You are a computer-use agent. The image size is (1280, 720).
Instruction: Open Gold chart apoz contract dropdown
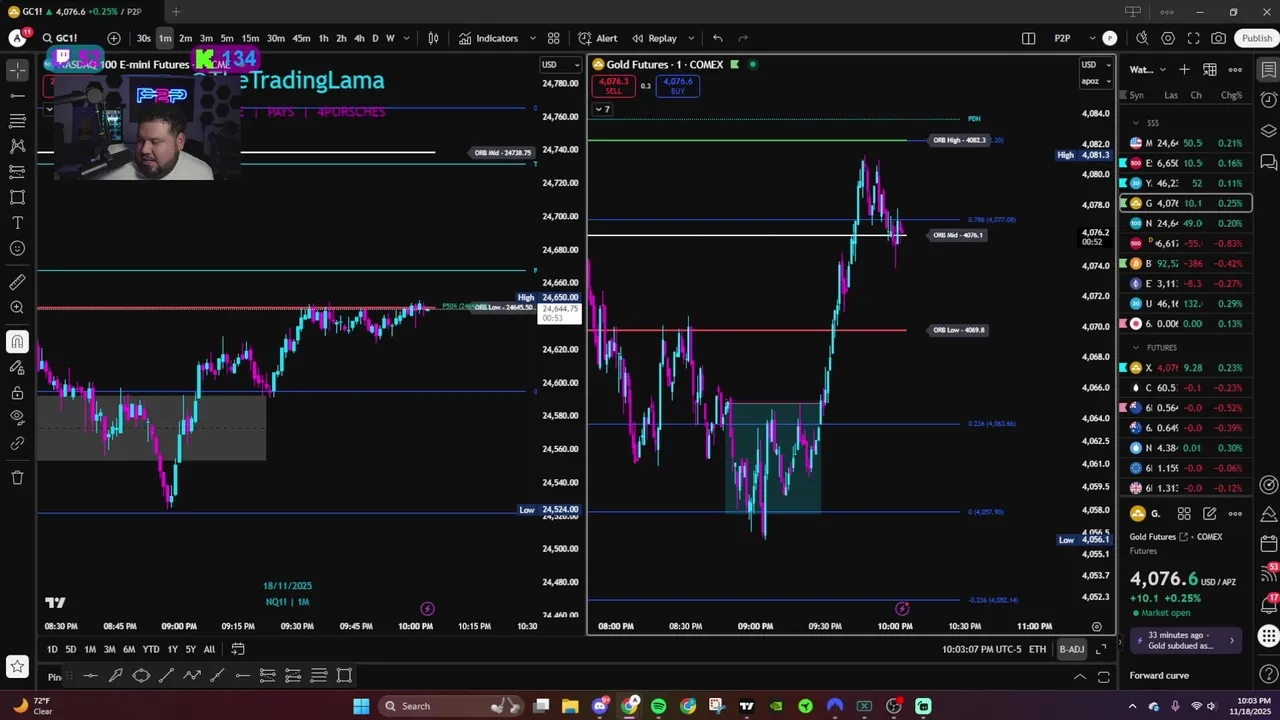[x=1095, y=81]
